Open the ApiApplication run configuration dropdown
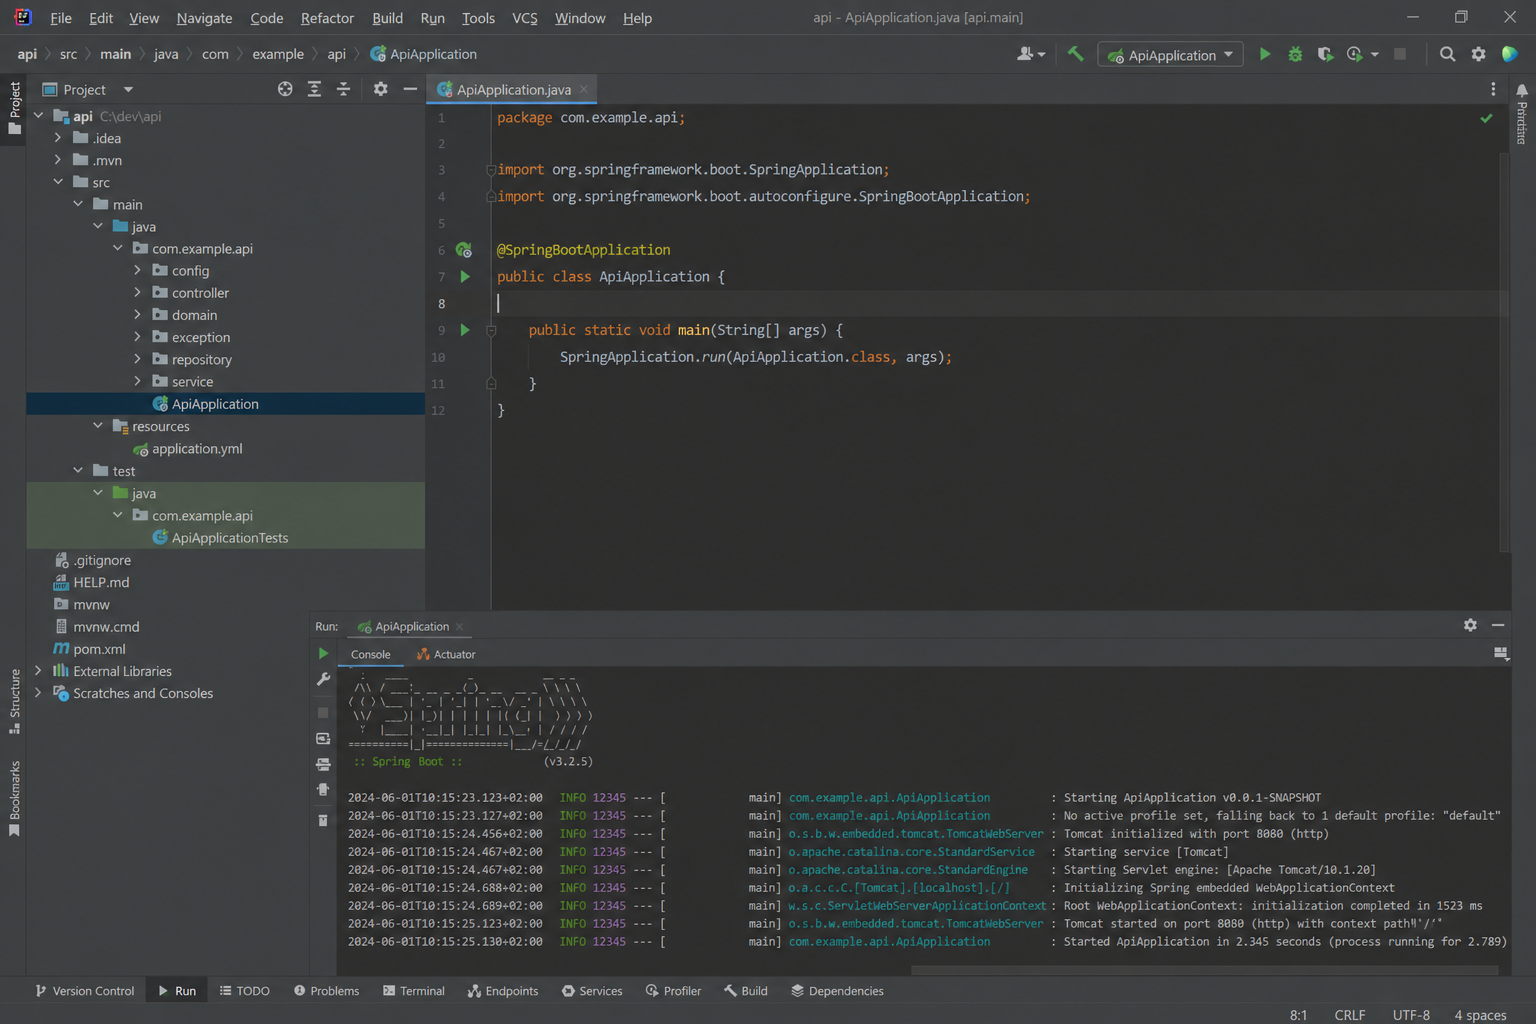Screen dimensions: 1536x1024 tap(1170, 55)
